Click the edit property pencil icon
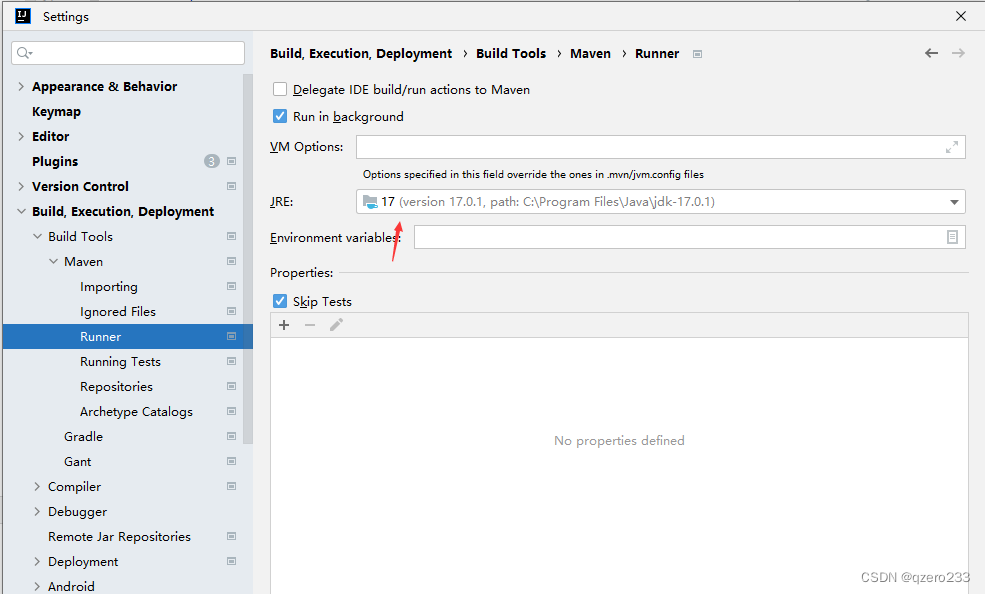Screen dimensions: 985x594 (336, 325)
